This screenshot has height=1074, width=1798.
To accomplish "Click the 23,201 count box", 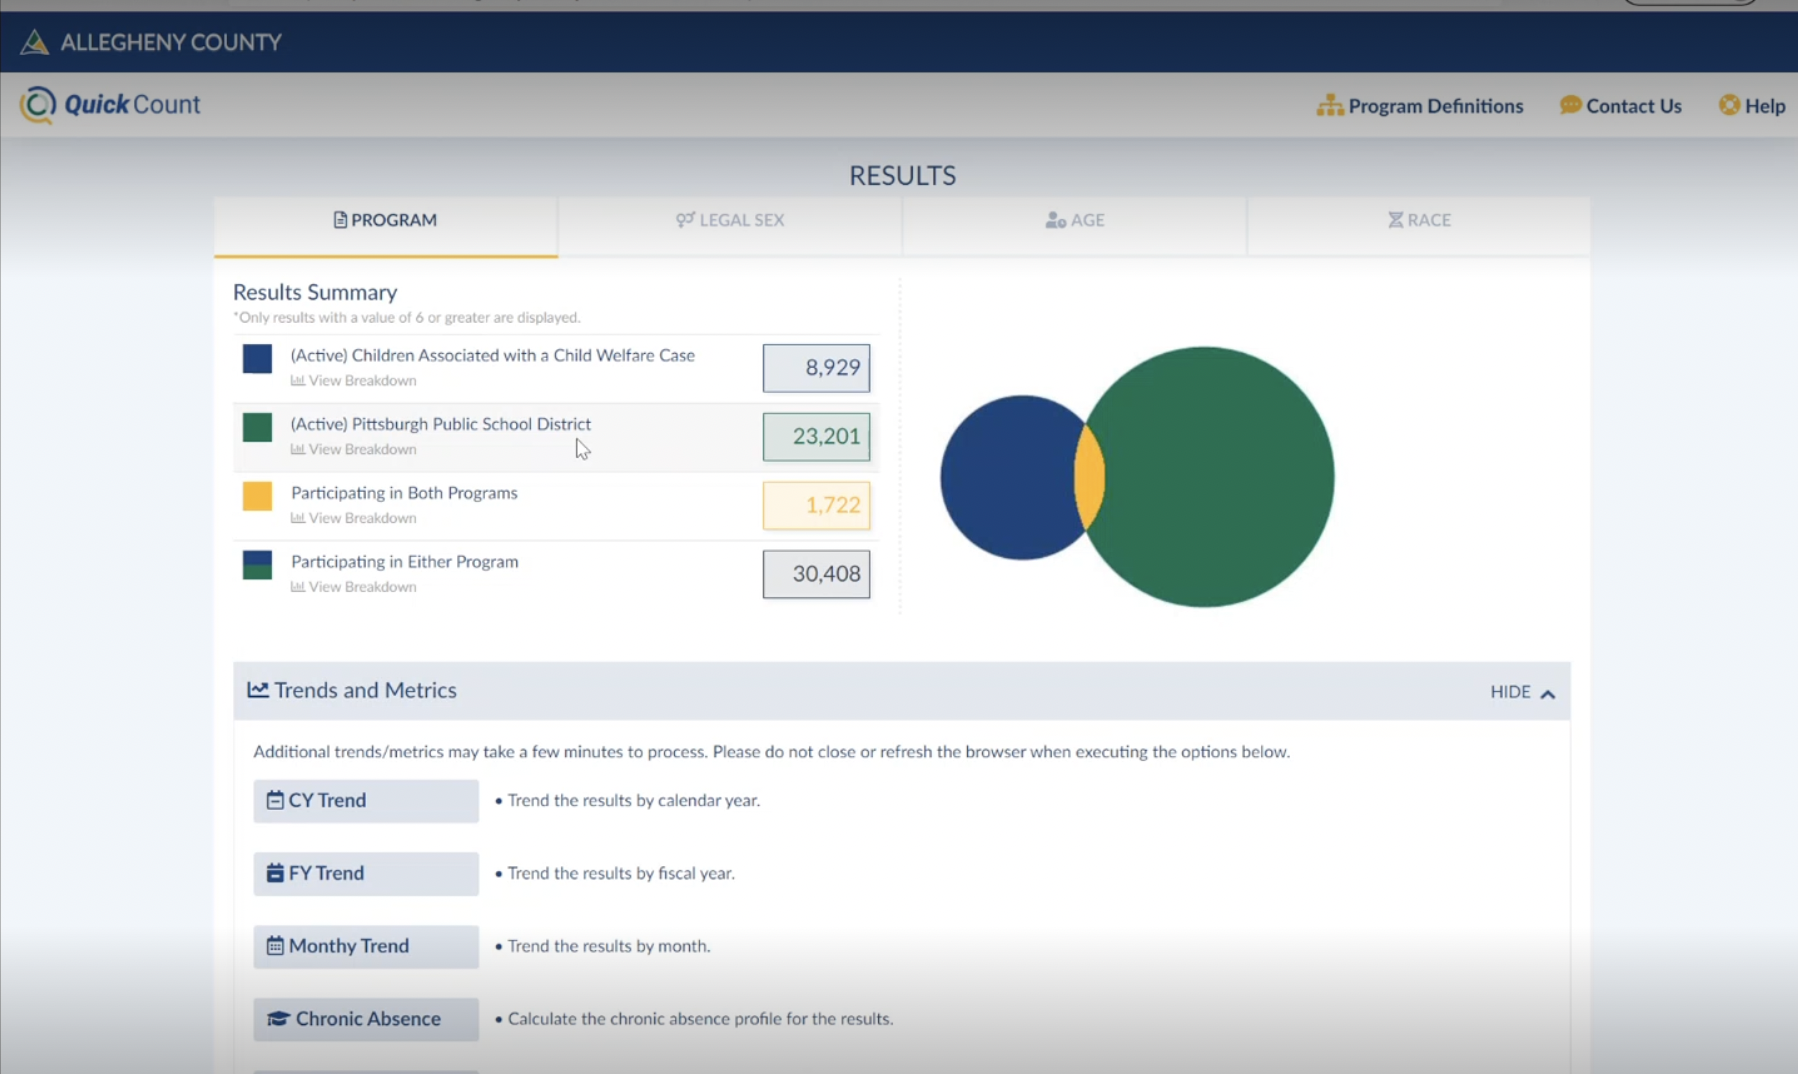I will 816,437.
